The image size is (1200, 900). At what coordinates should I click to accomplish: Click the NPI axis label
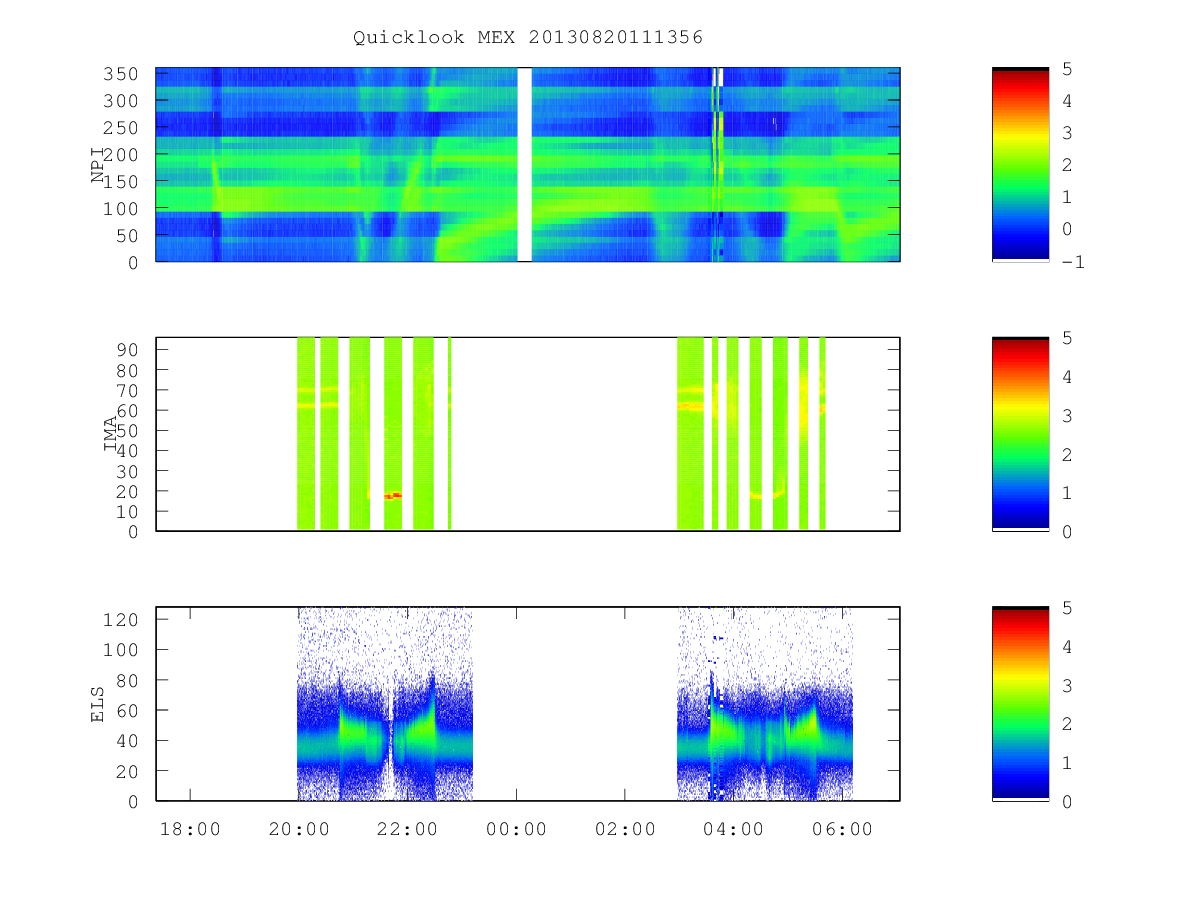click(98, 164)
